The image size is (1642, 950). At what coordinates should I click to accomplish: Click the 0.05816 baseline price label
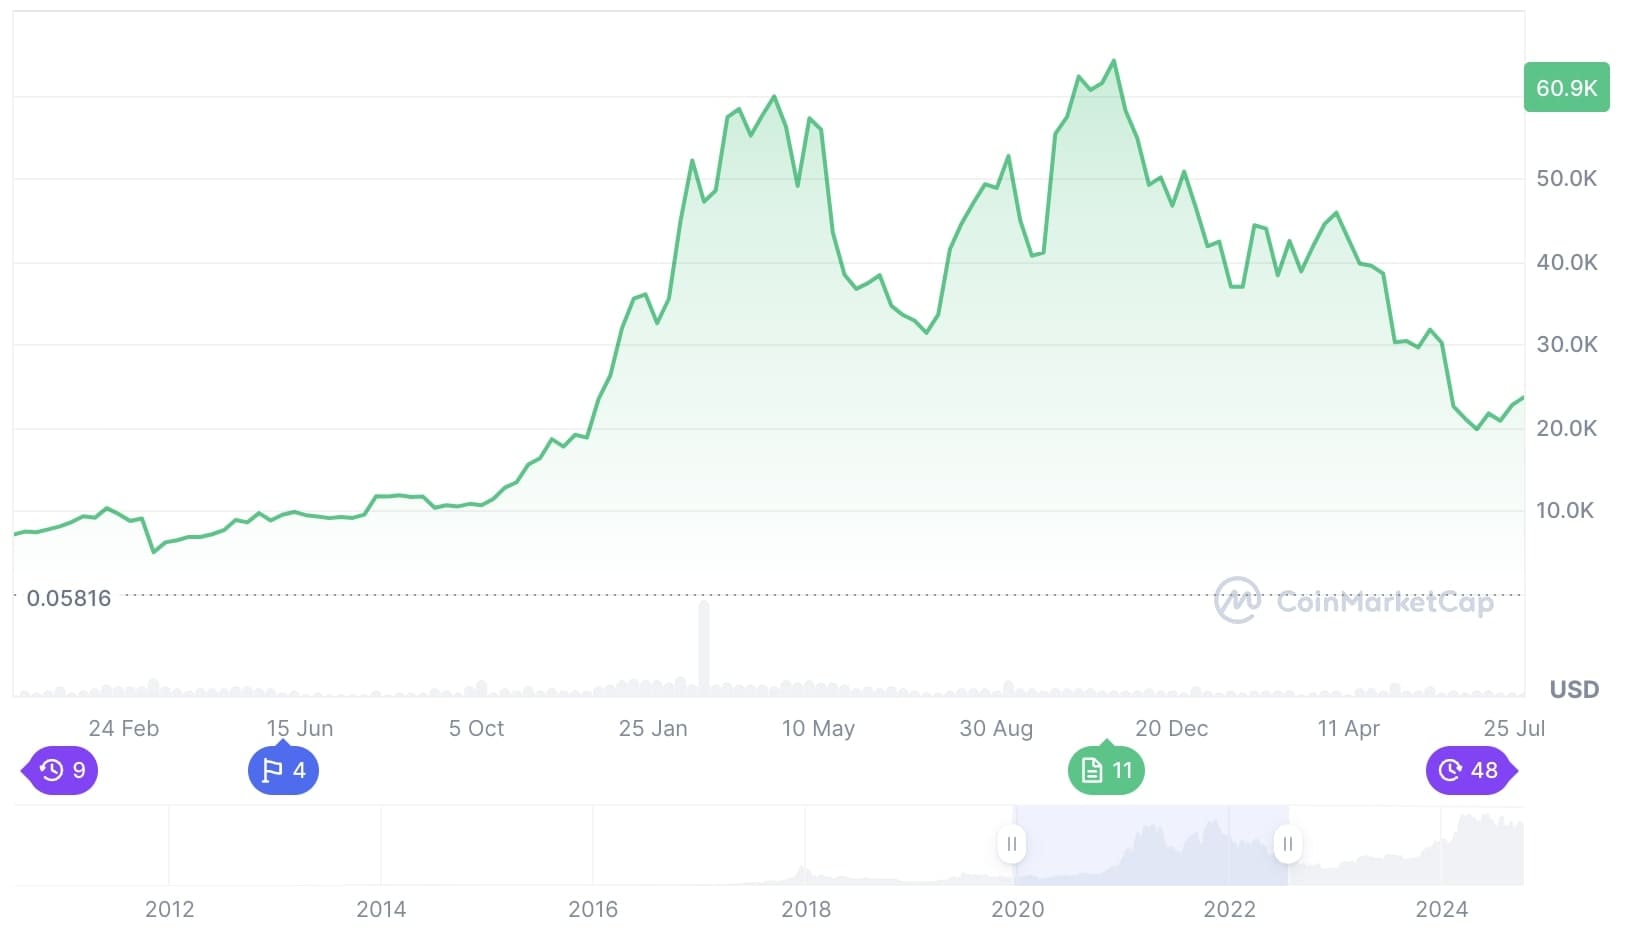point(69,598)
